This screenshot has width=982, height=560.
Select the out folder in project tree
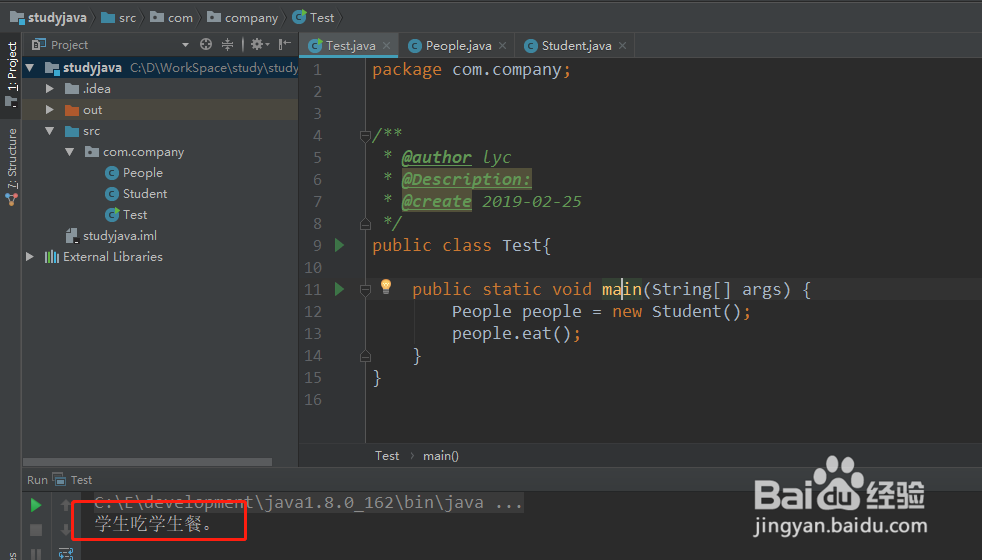tap(83, 110)
